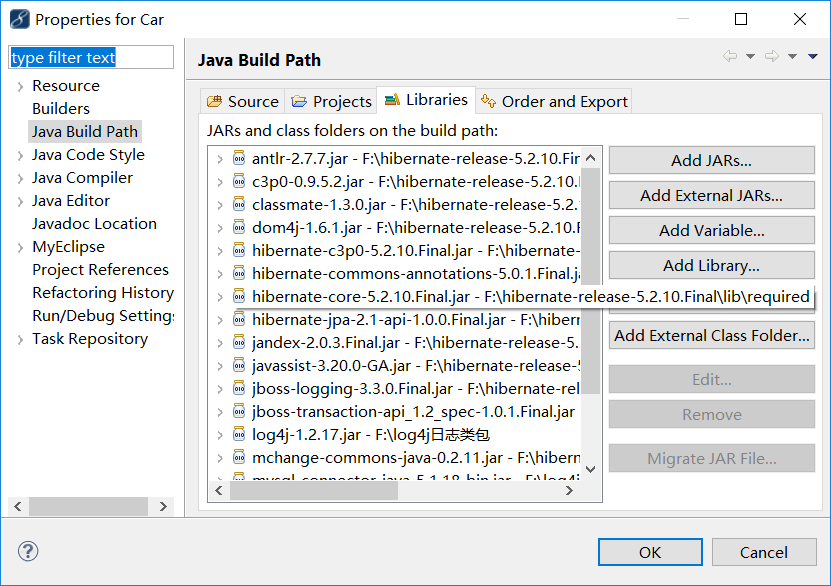Select the jandex-2.0.3.Final.jar row text
Screen dimensions: 831x586
coord(416,342)
